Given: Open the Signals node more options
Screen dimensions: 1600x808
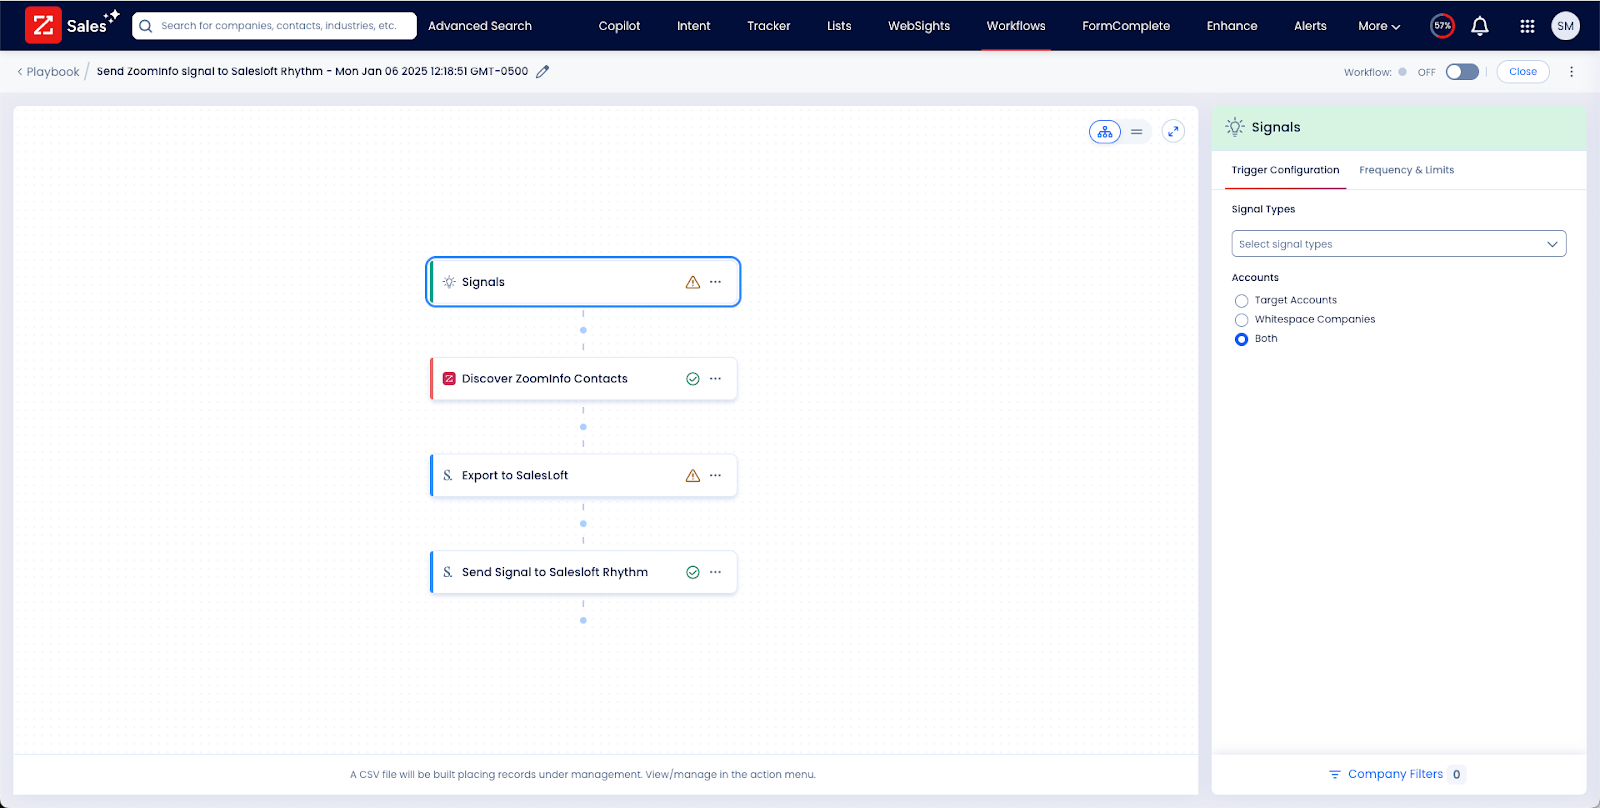Looking at the screenshot, I should [715, 282].
